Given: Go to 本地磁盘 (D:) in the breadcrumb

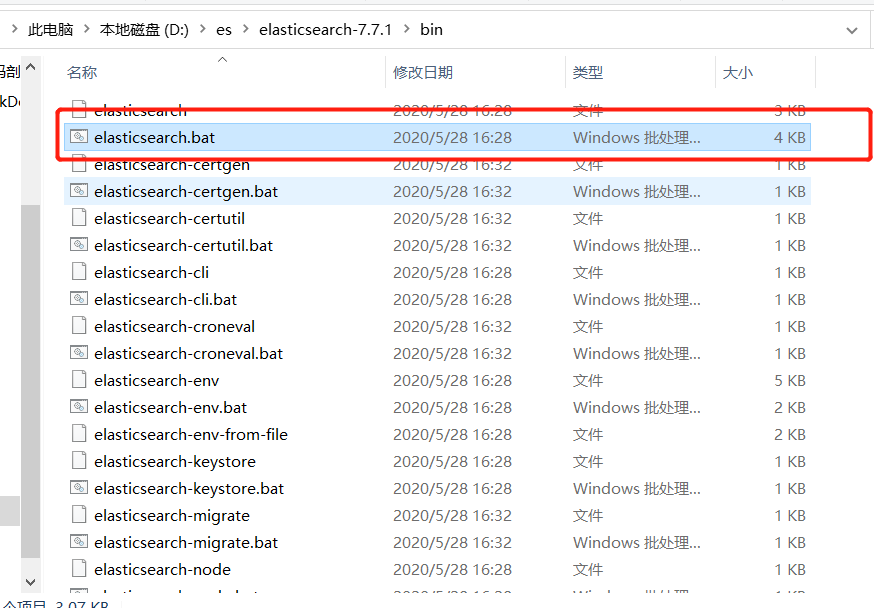Looking at the screenshot, I should pos(144,30).
